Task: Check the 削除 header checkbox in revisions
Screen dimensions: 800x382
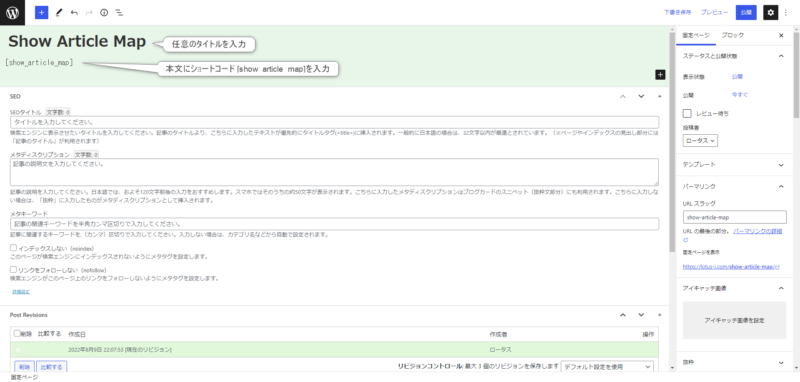Action: tap(17, 334)
